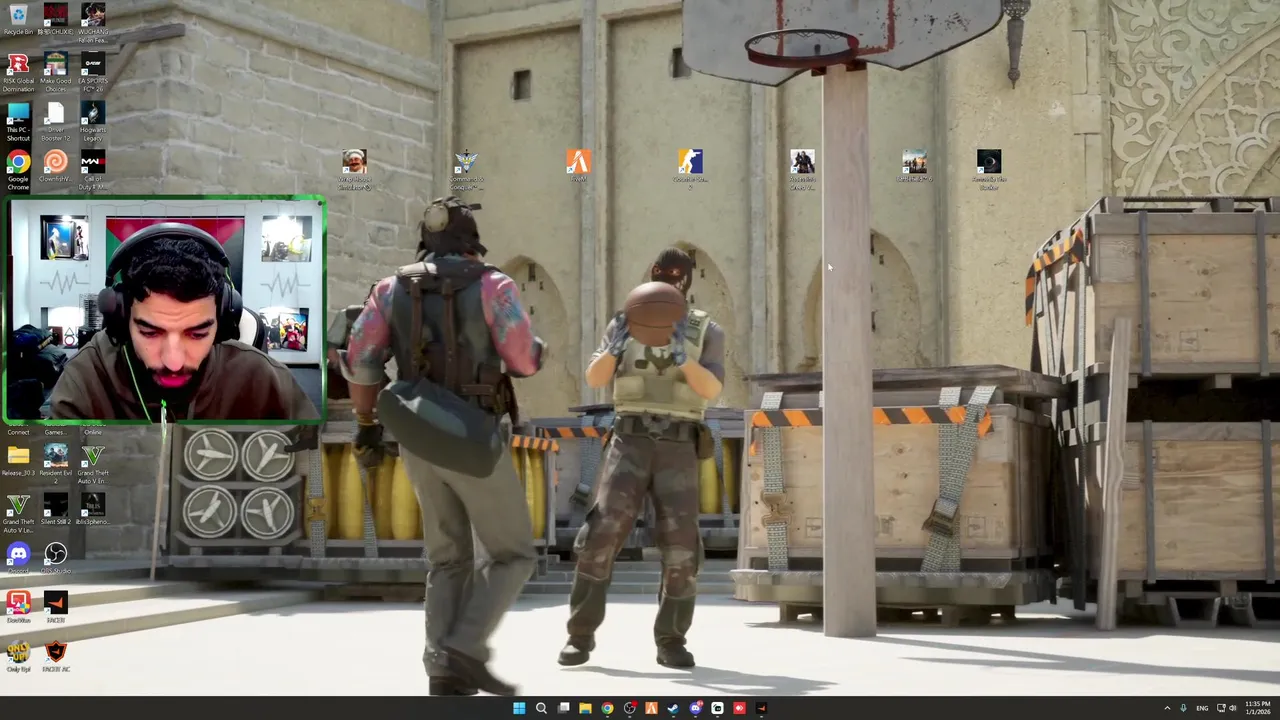Launch Clownfish voice changer shortcut
This screenshot has width=1280, height=720.
tap(55, 167)
